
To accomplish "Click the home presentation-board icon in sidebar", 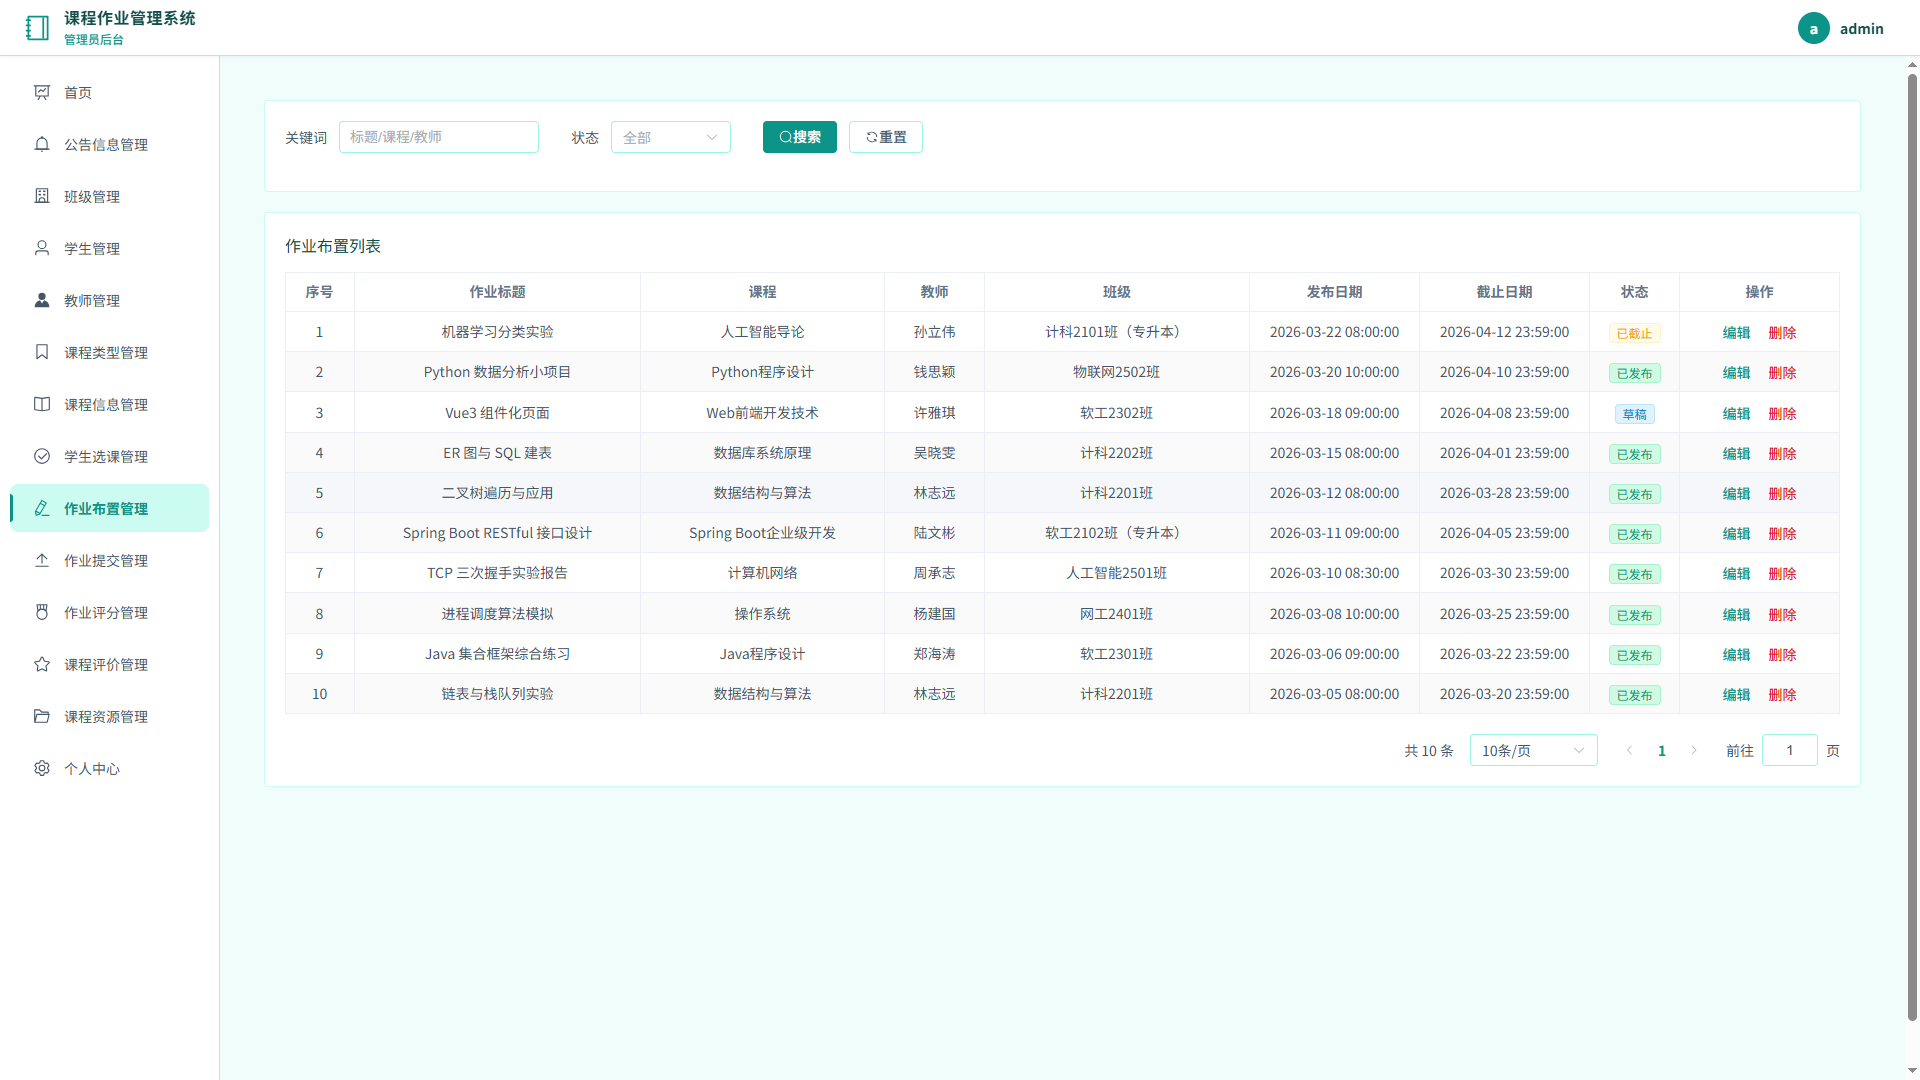I will (x=42, y=92).
